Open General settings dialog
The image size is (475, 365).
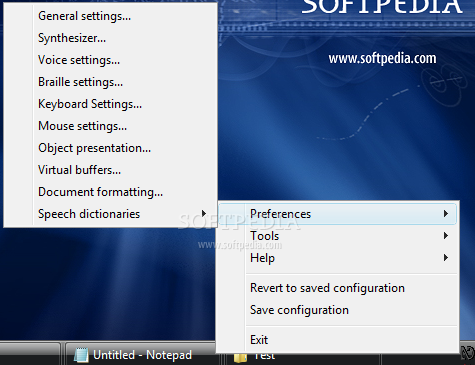[110, 16]
